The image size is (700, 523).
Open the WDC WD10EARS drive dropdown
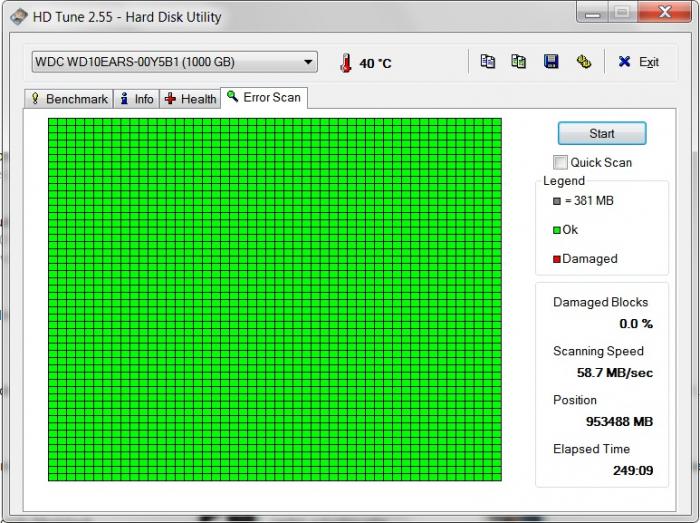pyautogui.click(x=175, y=62)
